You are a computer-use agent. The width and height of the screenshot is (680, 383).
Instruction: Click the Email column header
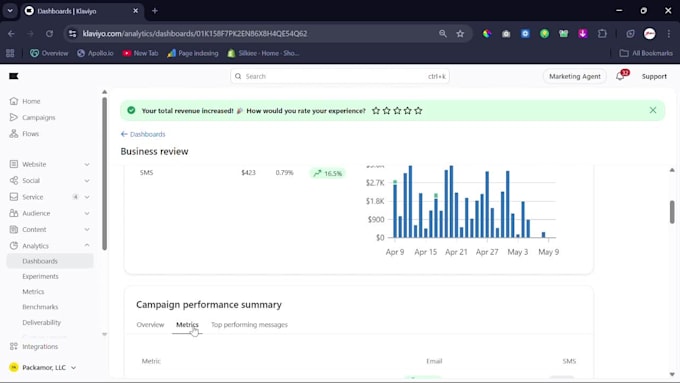(434, 361)
